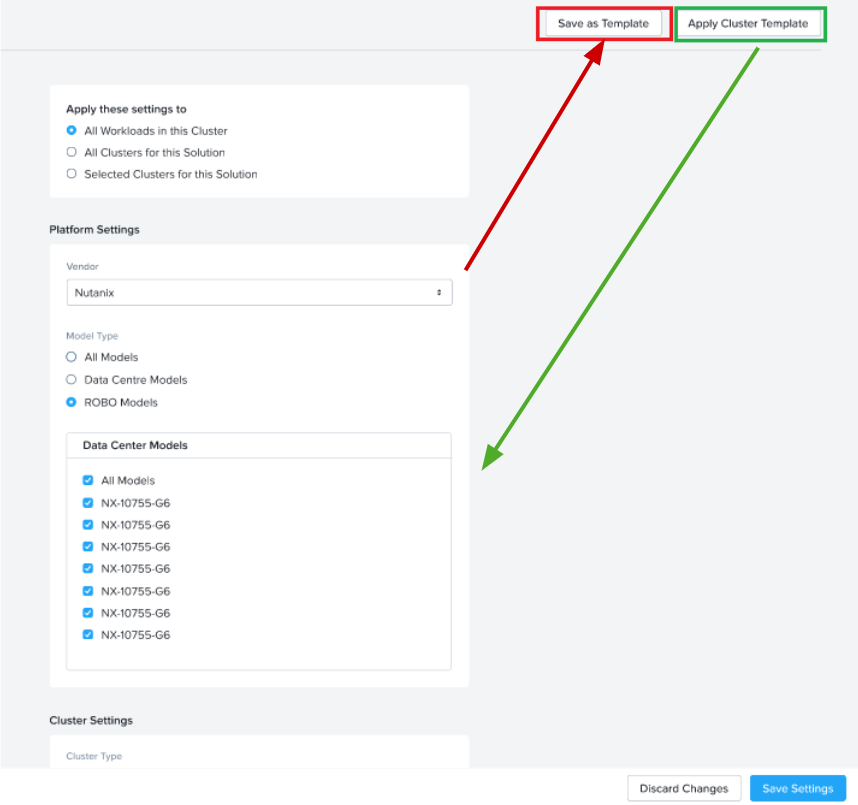
Task: Choose Data Centre Models model type
Action: click(x=71, y=379)
